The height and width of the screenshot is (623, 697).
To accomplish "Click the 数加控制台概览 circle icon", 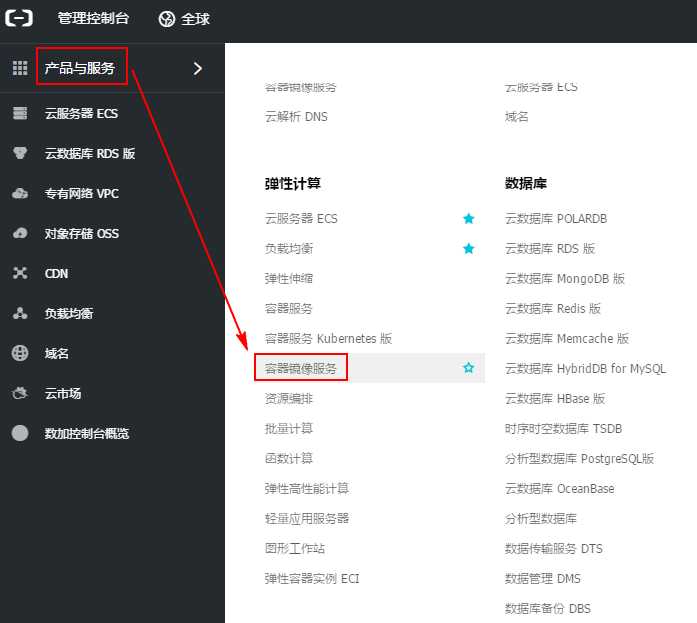I will [20, 433].
